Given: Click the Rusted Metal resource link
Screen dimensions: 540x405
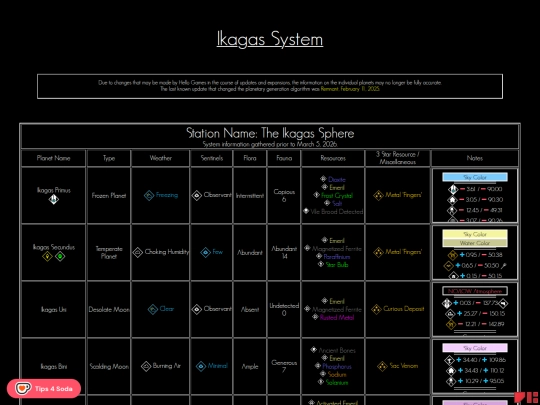Looking at the screenshot, I should 337,317.
